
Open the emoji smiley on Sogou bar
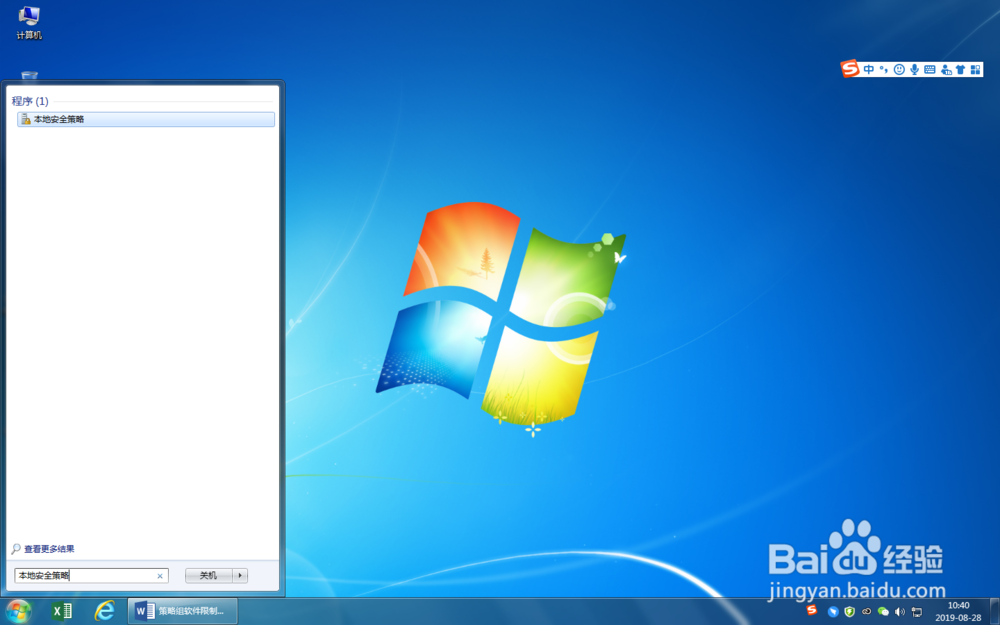tap(899, 70)
